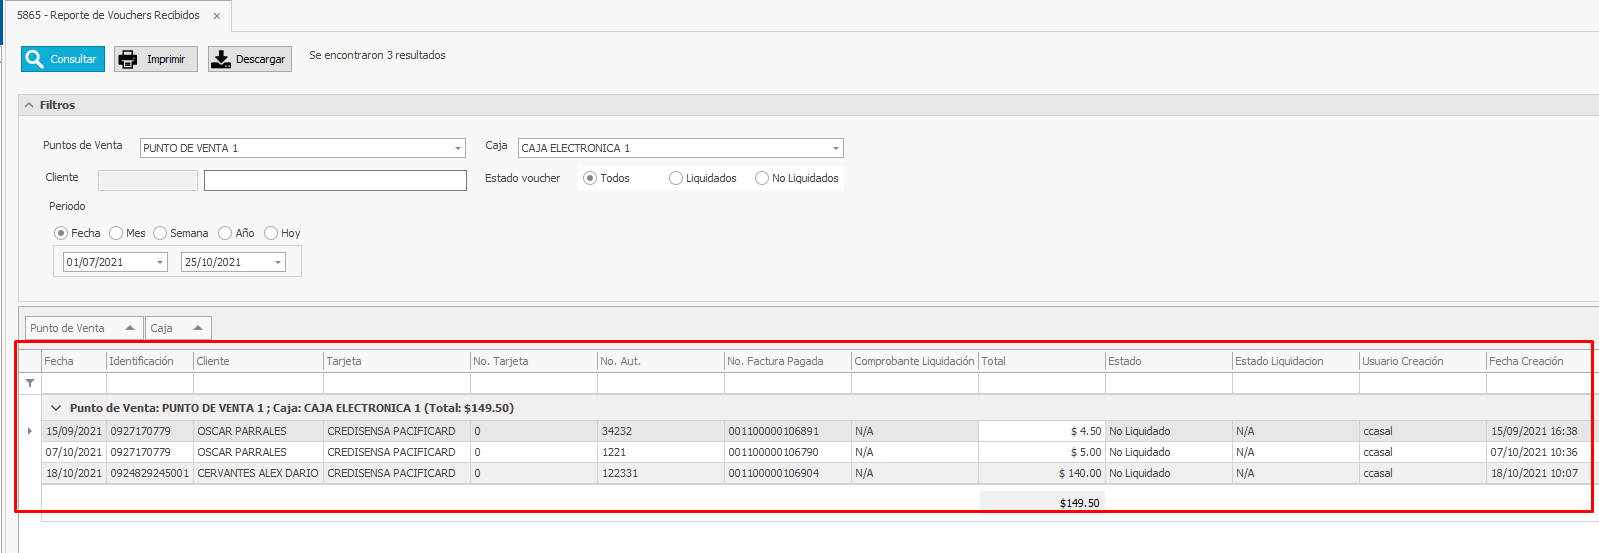1599x553 pixels.
Task: Select the Liquidados radio button
Action: pos(676,178)
